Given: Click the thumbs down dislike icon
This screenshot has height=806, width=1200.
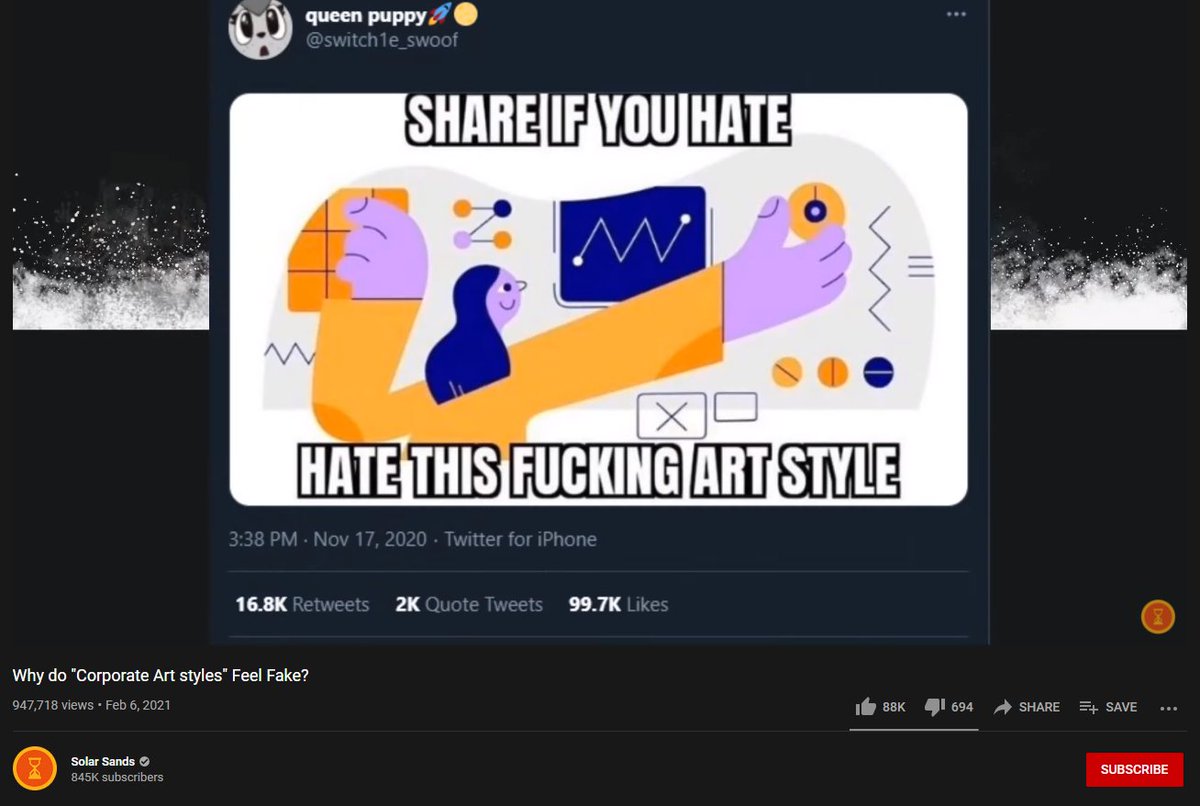Looking at the screenshot, I should click(935, 707).
